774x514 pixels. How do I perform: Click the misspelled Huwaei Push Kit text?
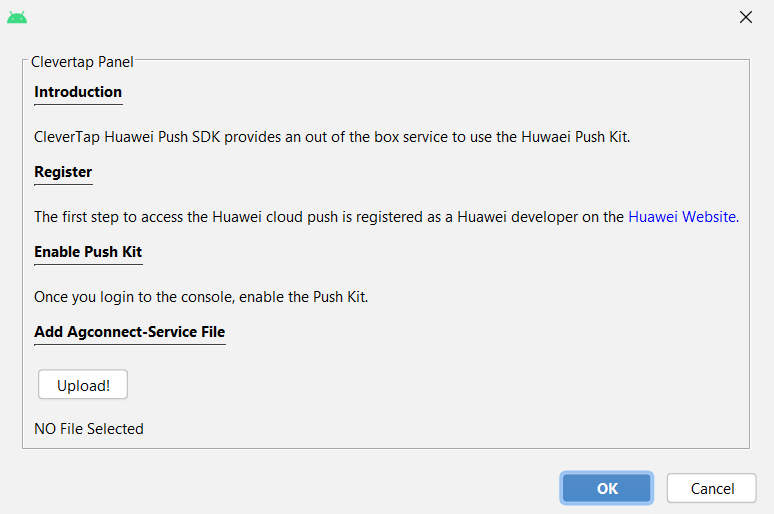576,137
